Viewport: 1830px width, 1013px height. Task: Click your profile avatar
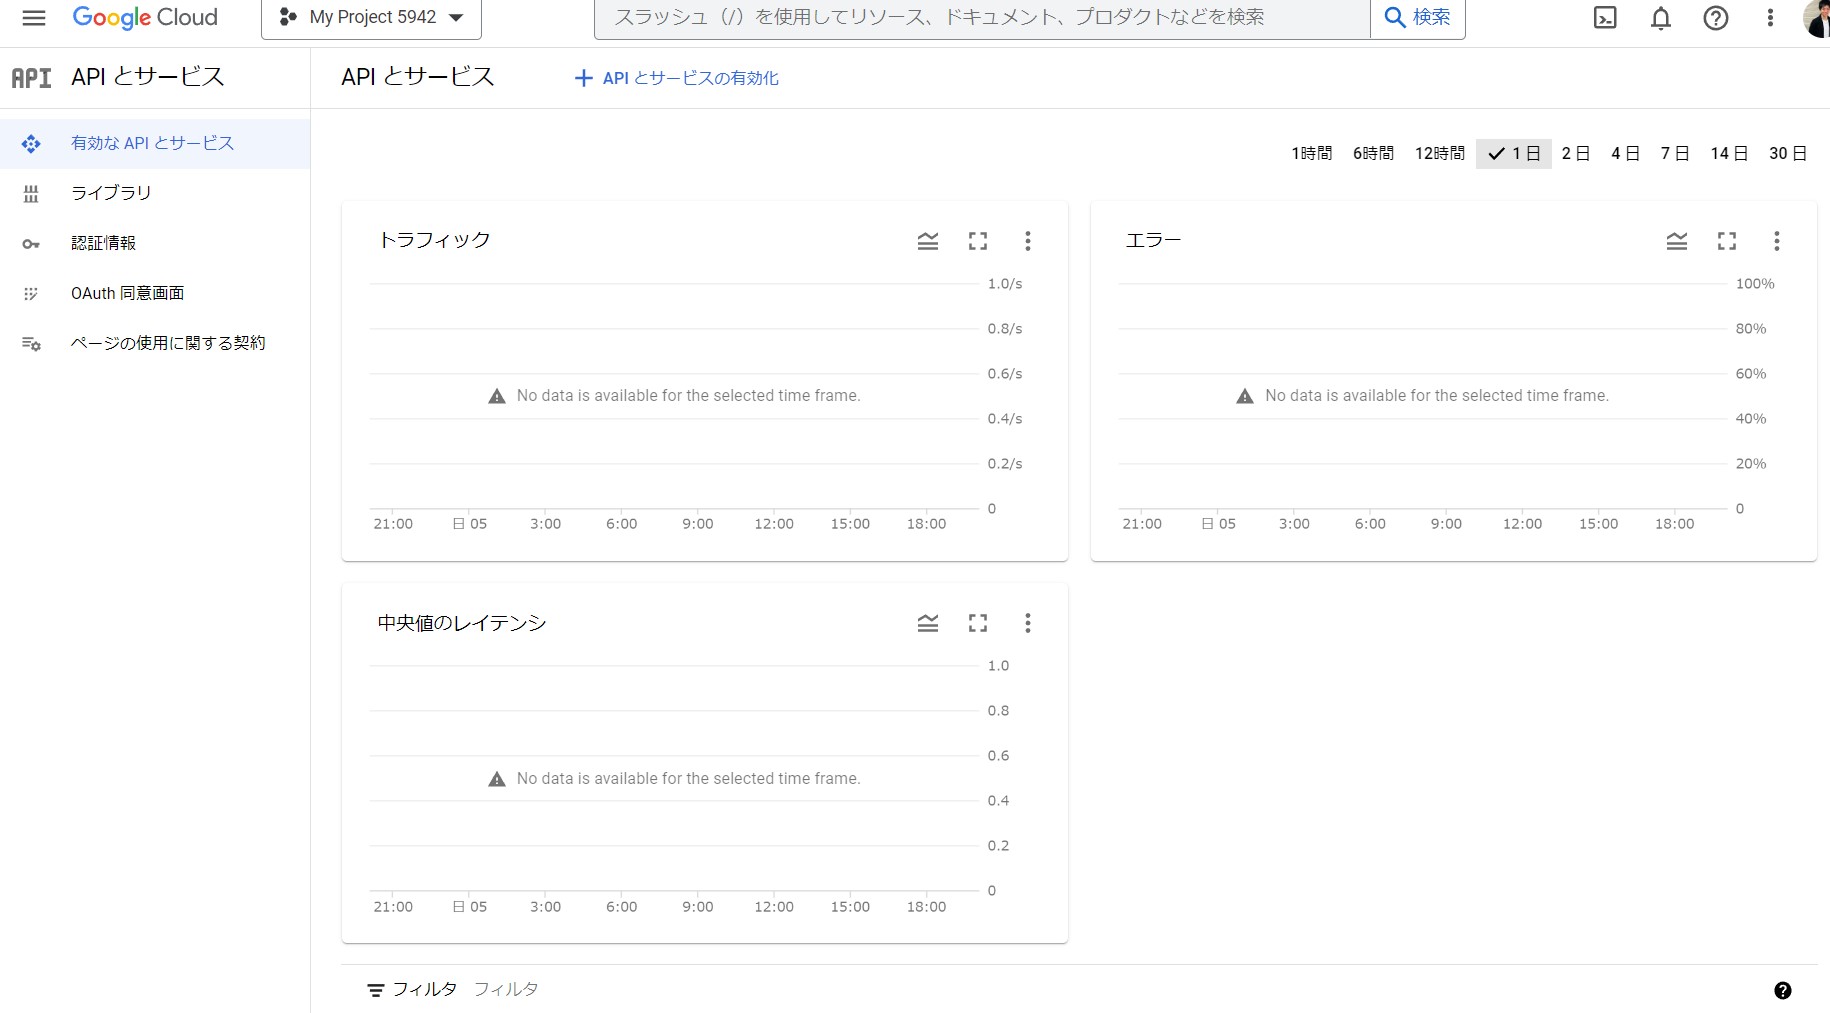[x=1812, y=17]
